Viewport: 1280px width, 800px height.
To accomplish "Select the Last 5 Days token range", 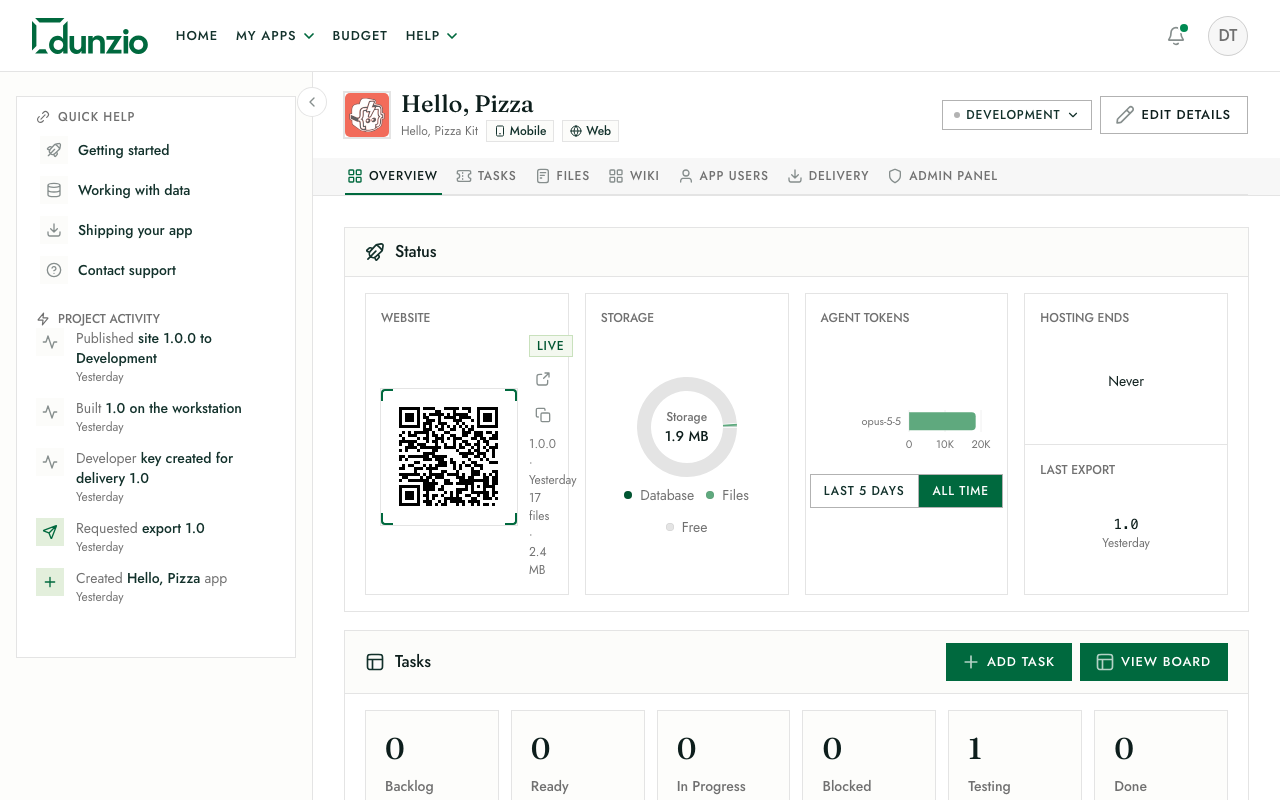I will (x=864, y=491).
